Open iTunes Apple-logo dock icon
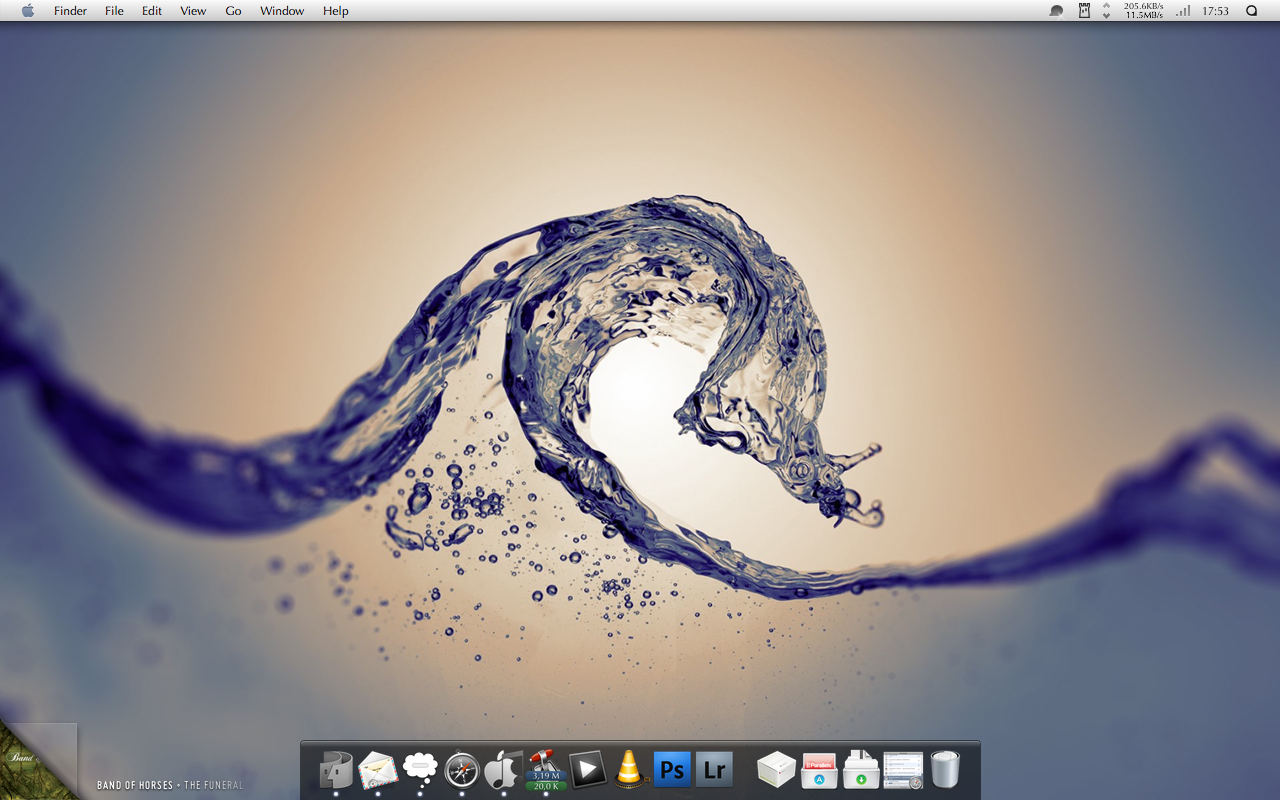The image size is (1280, 800). [x=503, y=770]
